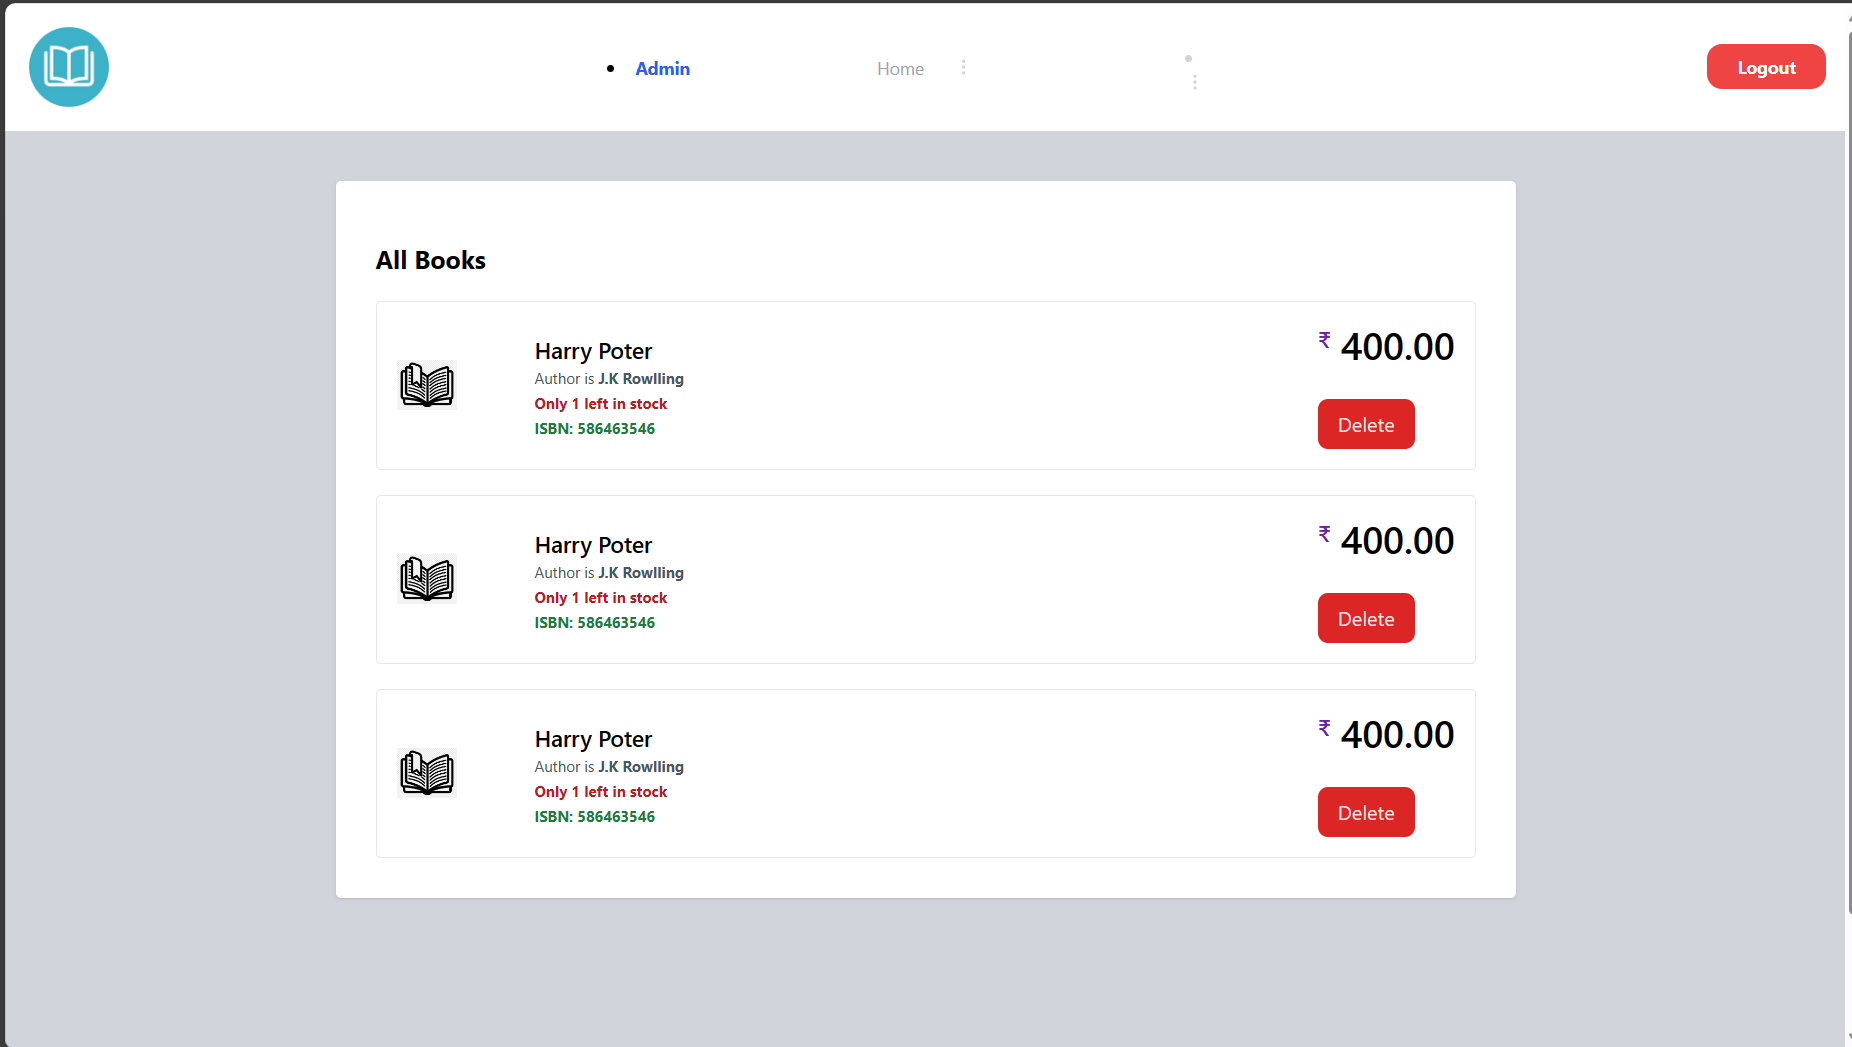
Task: Click the first Harry Poter book thumbnail
Action: 427,385
